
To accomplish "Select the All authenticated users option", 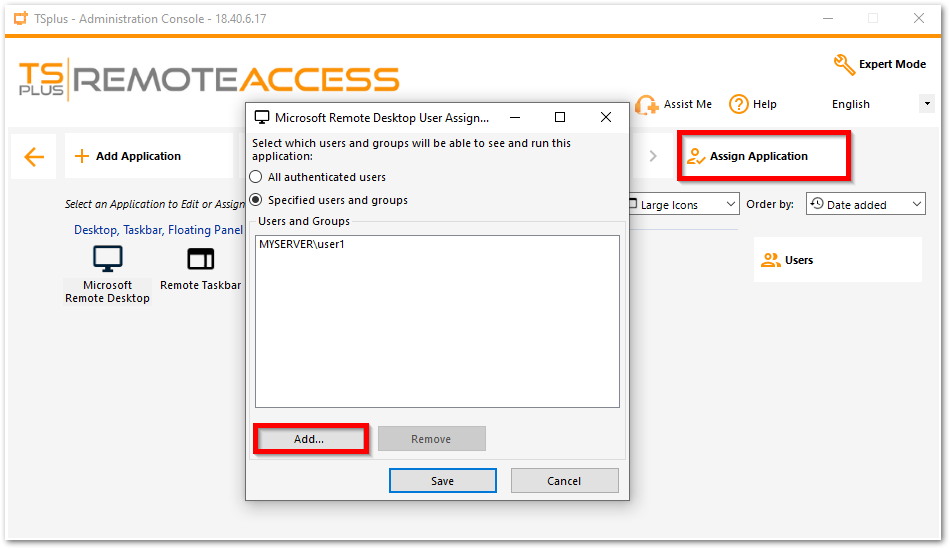I will point(256,177).
